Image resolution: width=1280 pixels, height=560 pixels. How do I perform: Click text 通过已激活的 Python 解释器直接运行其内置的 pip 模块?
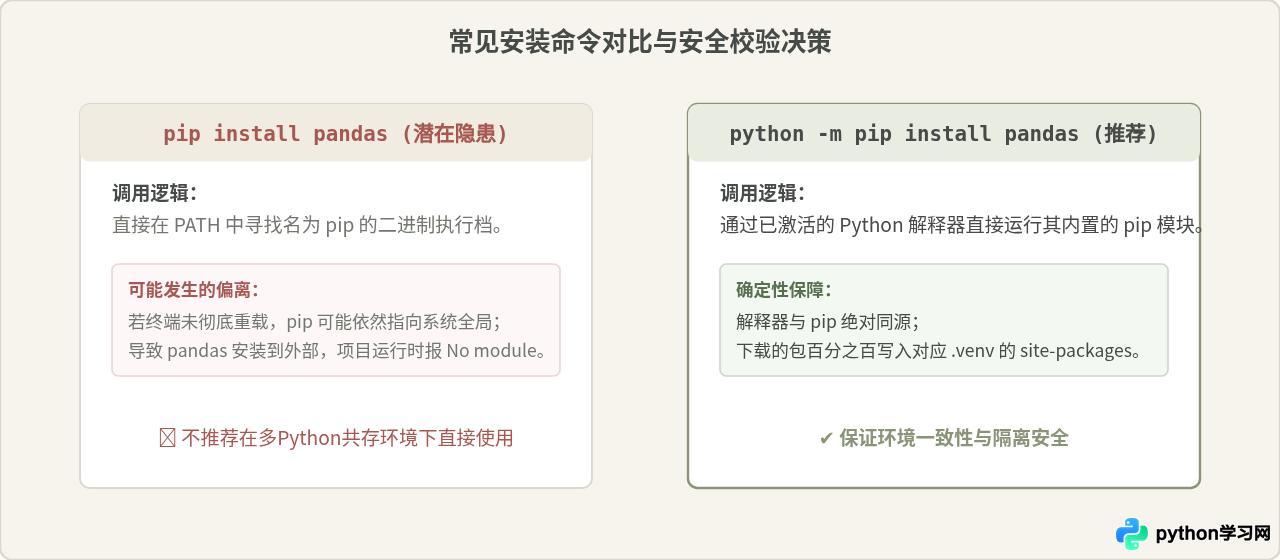point(962,225)
